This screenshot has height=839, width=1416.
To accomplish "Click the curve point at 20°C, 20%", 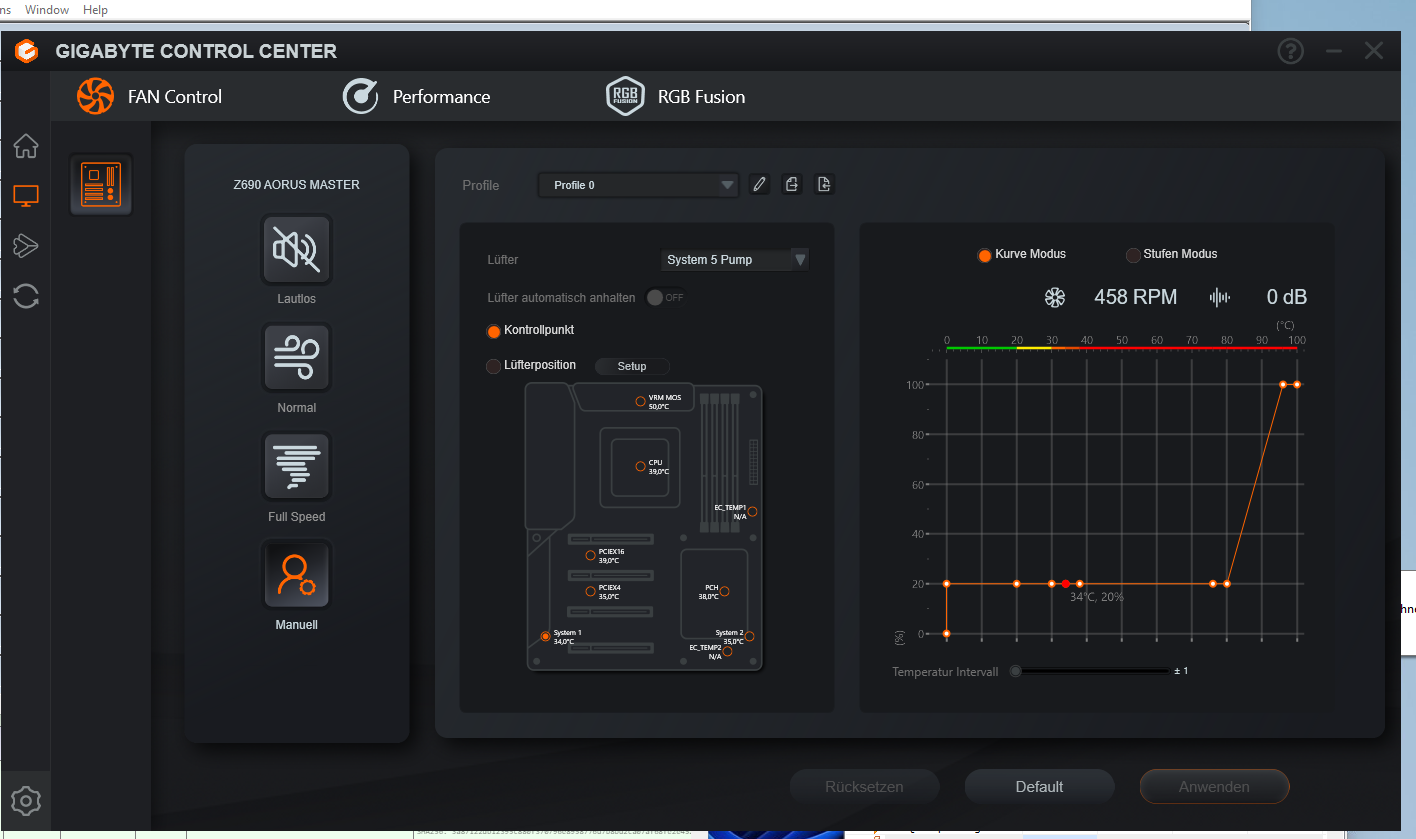I will (x=1017, y=584).
